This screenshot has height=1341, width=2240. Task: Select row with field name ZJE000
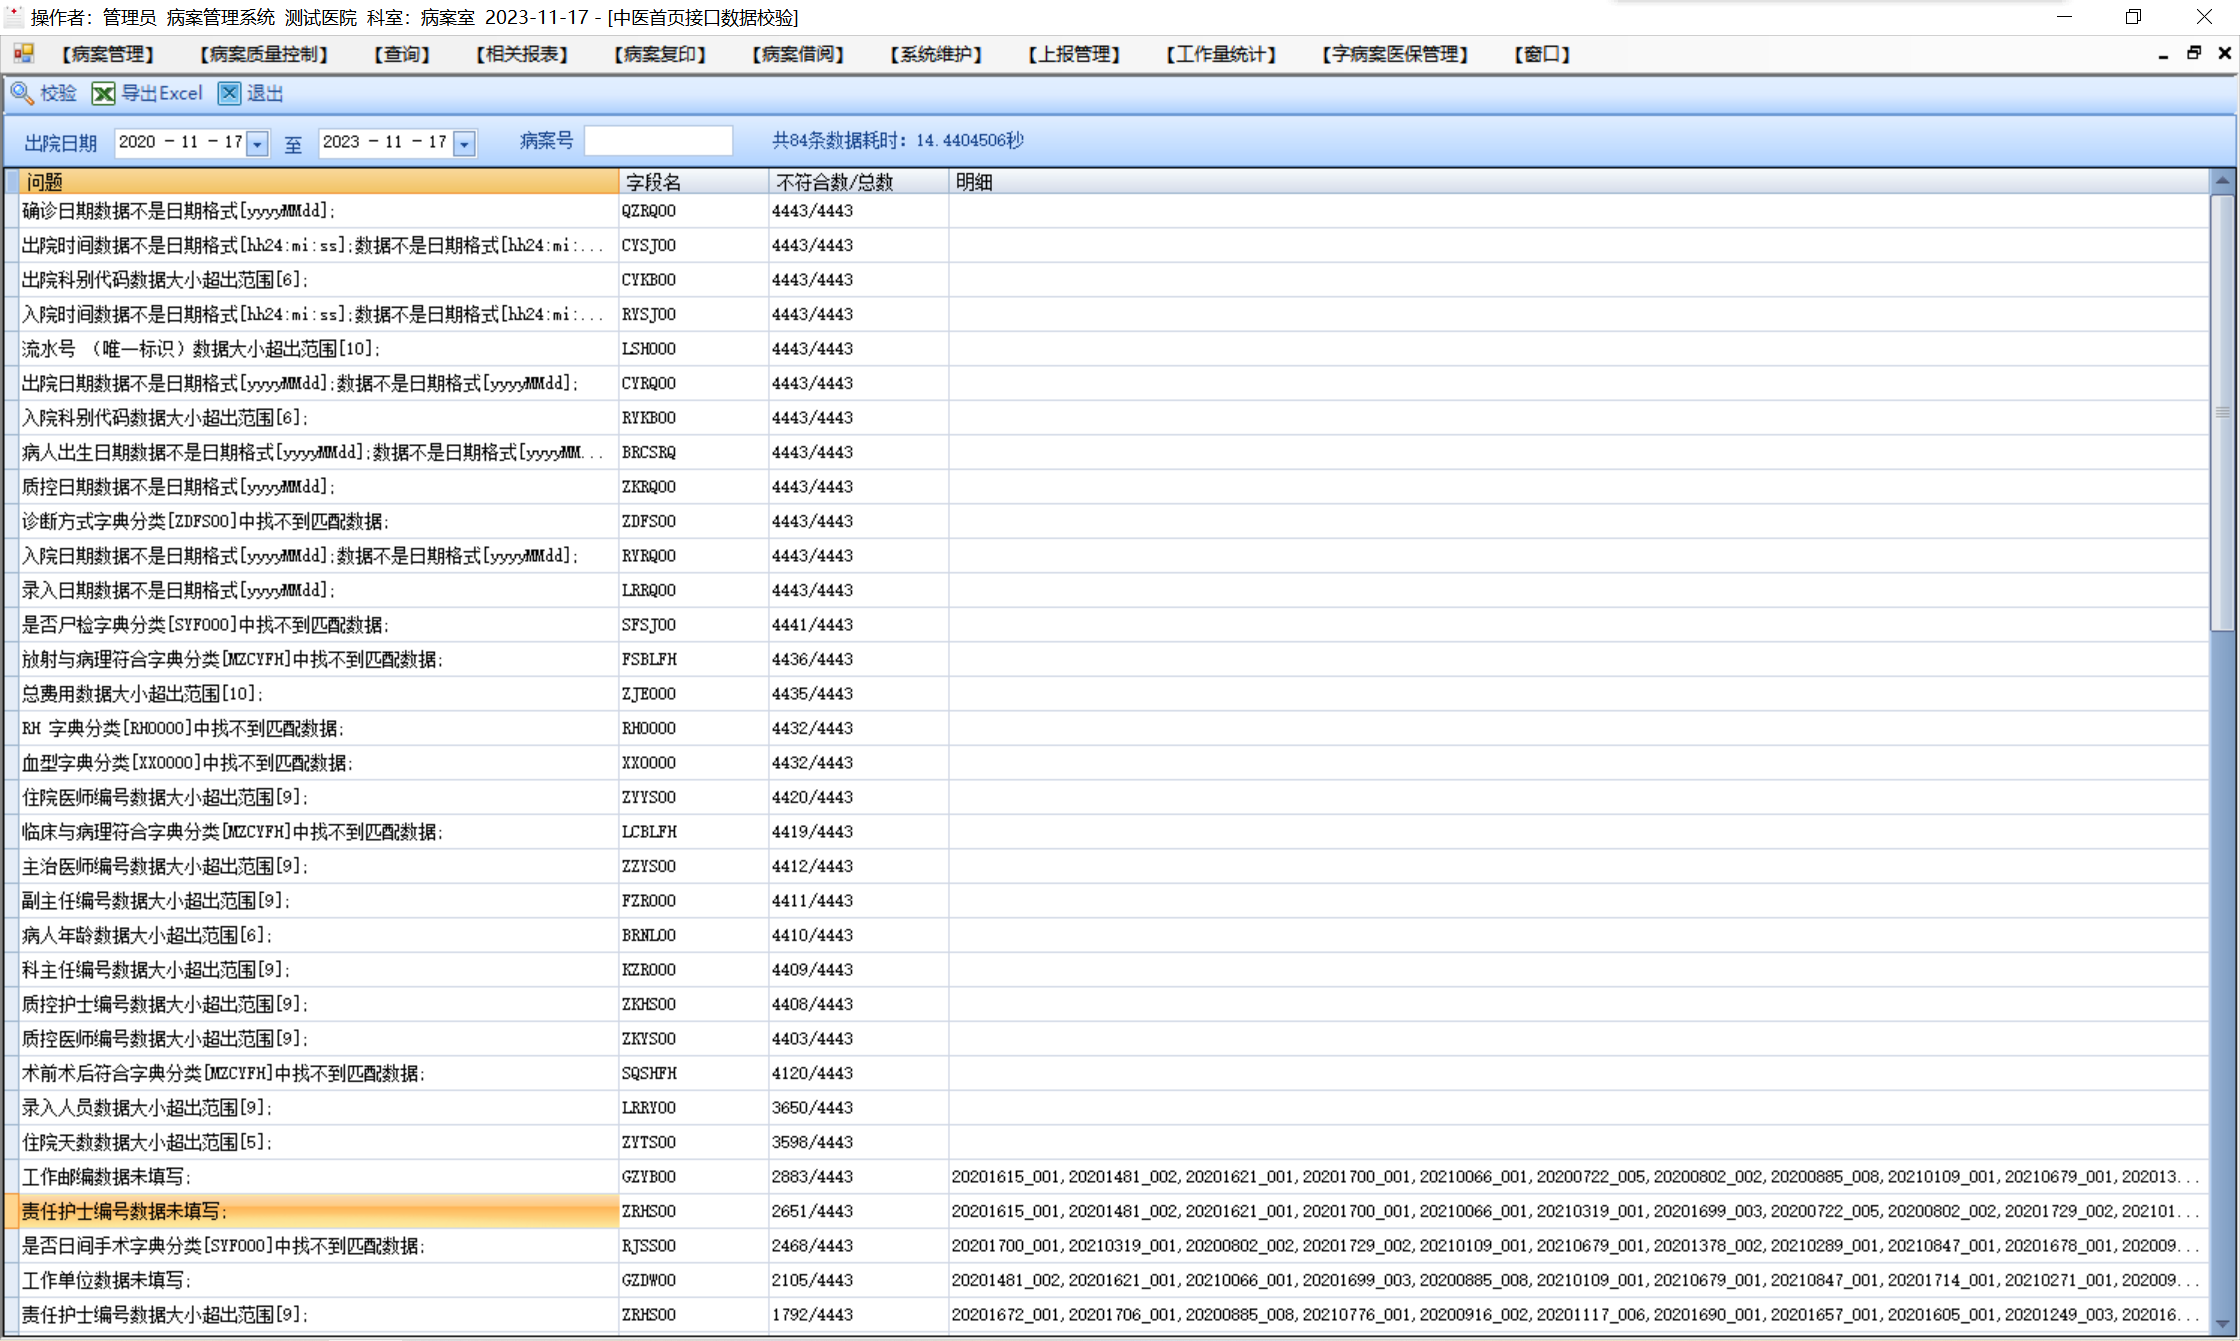point(648,694)
